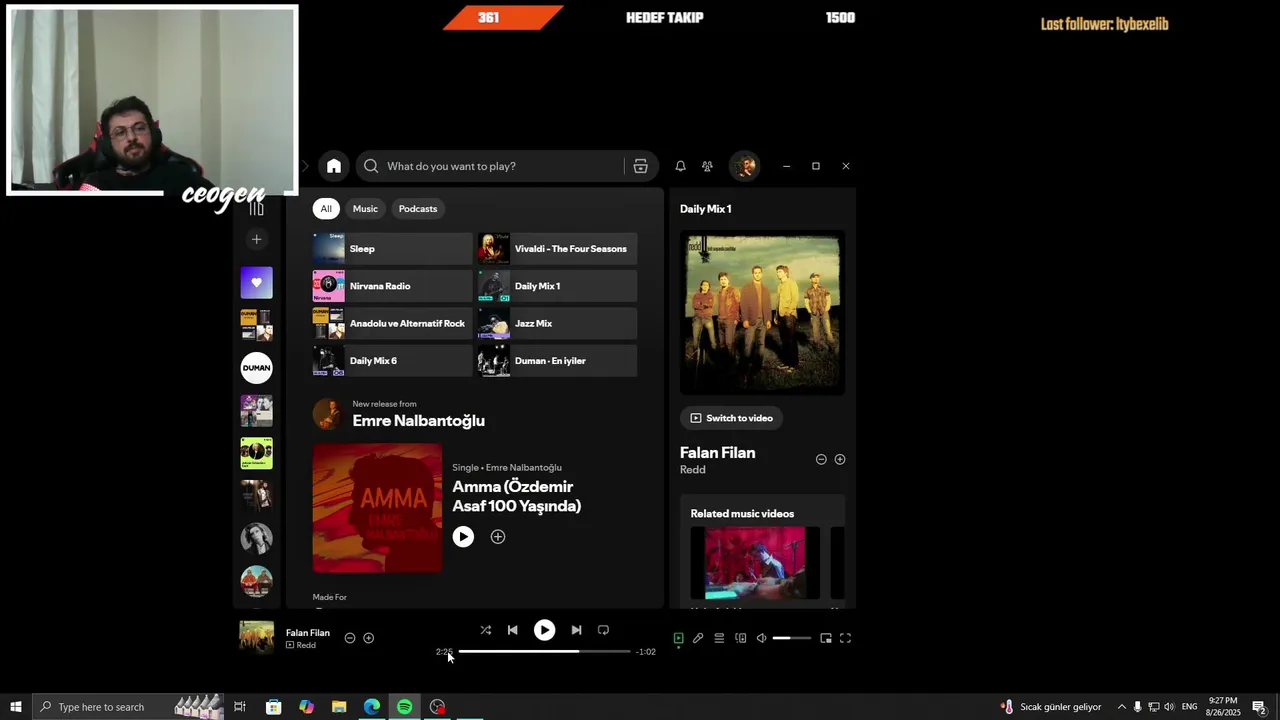Open Anadolu ve Alternatif Rock tile

(x=392, y=324)
